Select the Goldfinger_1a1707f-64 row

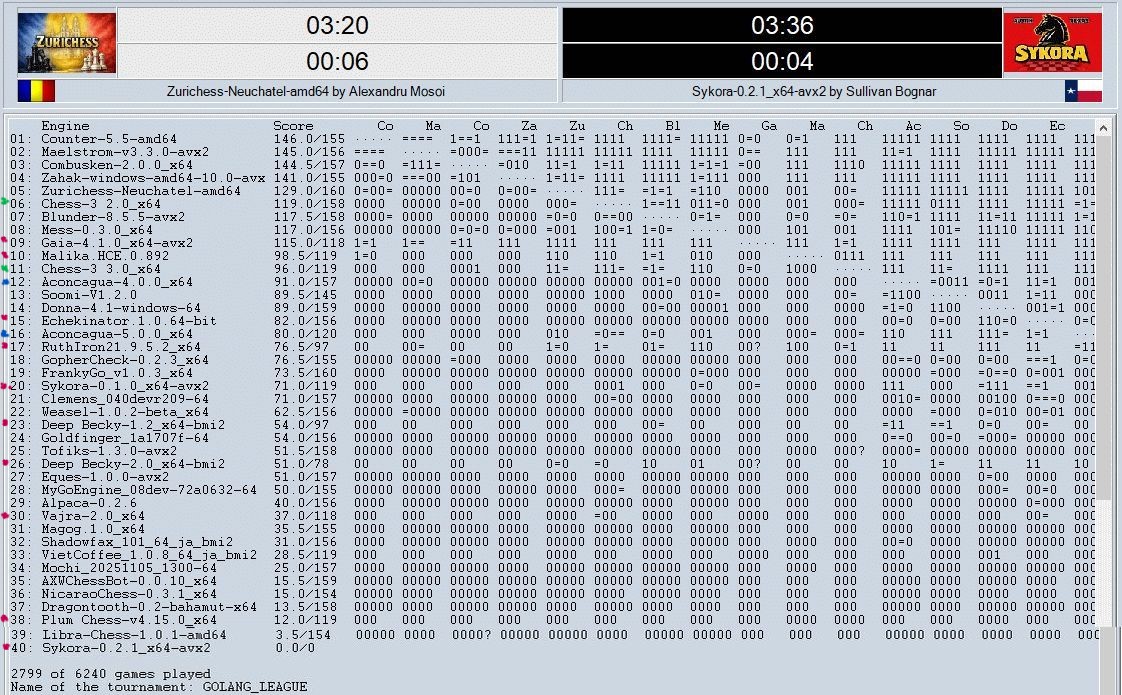552,438
